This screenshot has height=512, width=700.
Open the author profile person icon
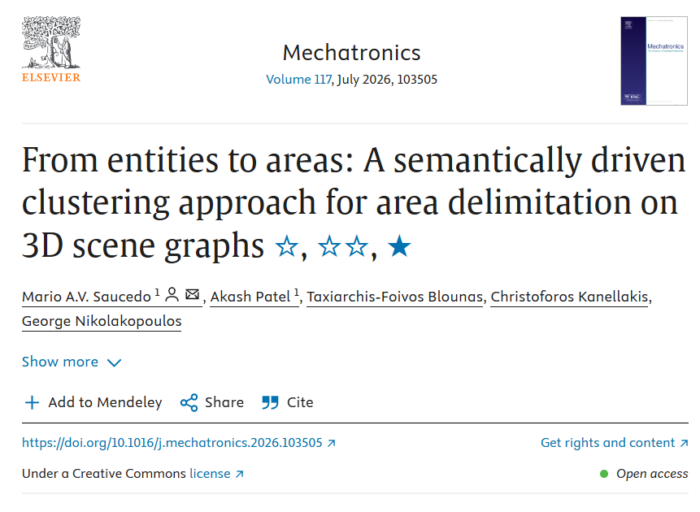pyautogui.click(x=172, y=295)
